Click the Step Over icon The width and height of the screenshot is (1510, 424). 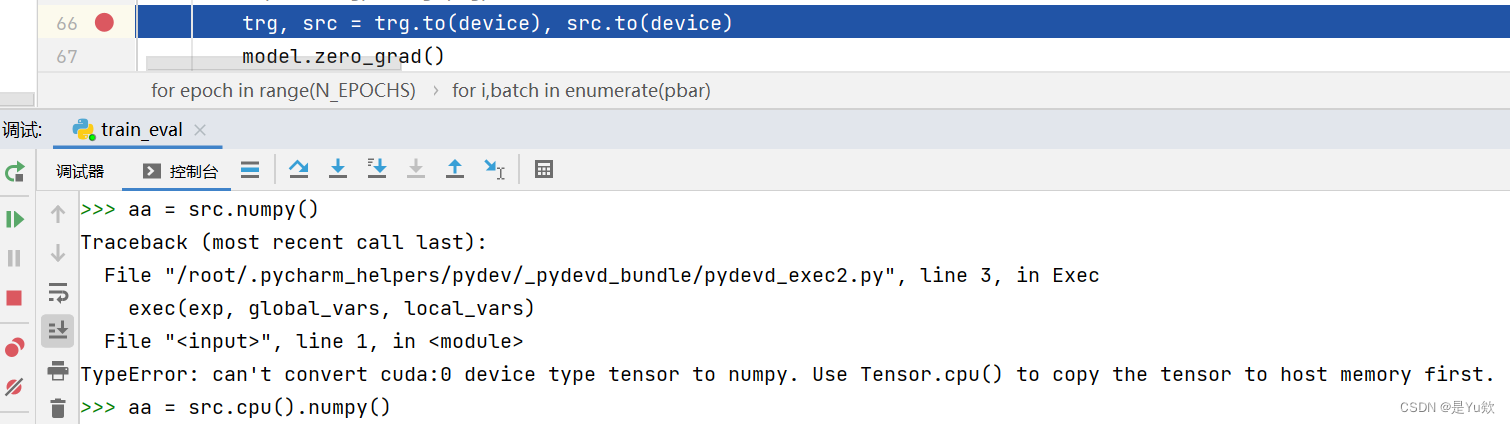[298, 169]
